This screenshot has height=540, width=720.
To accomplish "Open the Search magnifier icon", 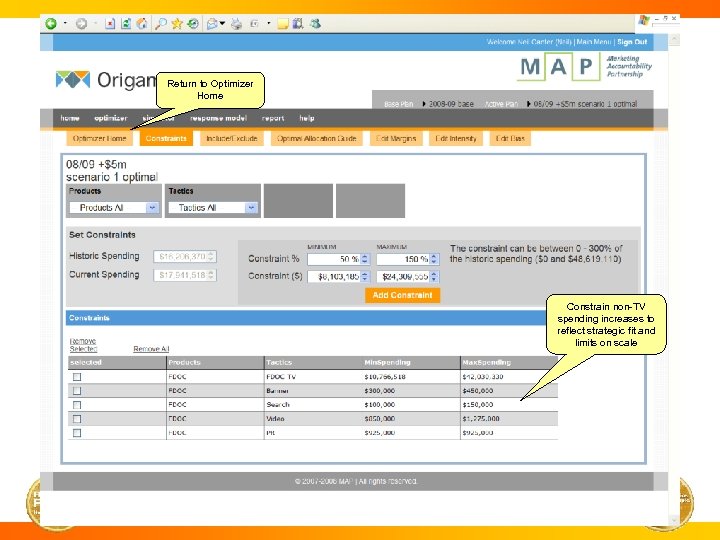I will click(160, 23).
